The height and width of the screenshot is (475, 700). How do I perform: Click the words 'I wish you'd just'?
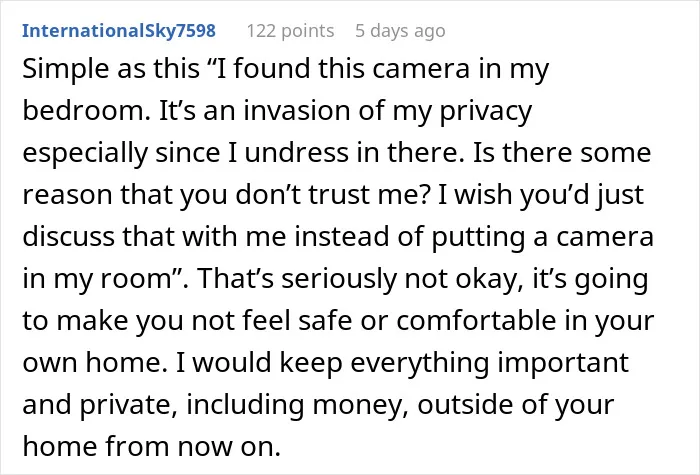click(x=541, y=195)
